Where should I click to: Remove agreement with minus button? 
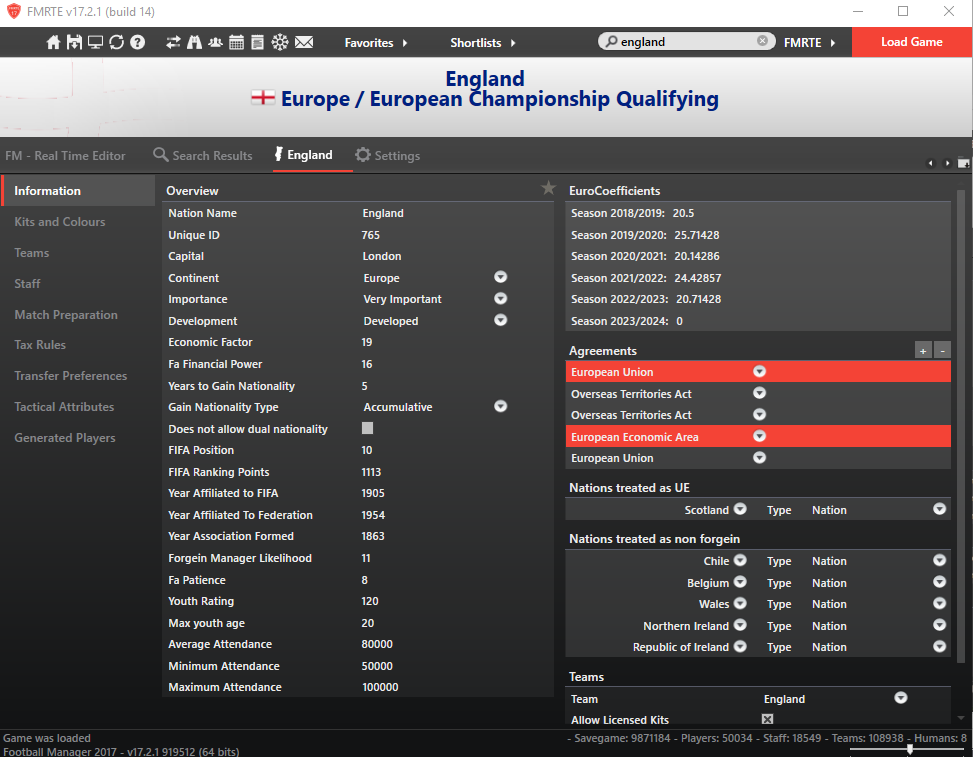pyautogui.click(x=942, y=351)
